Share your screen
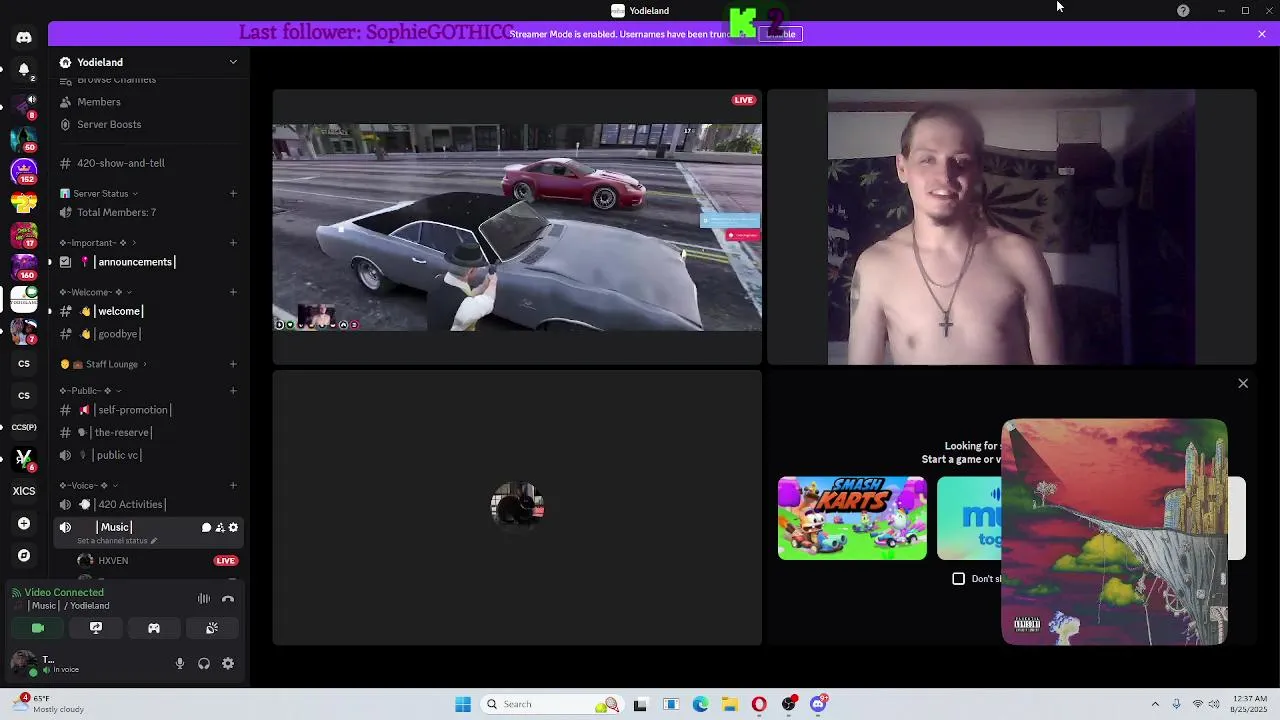 (96, 628)
